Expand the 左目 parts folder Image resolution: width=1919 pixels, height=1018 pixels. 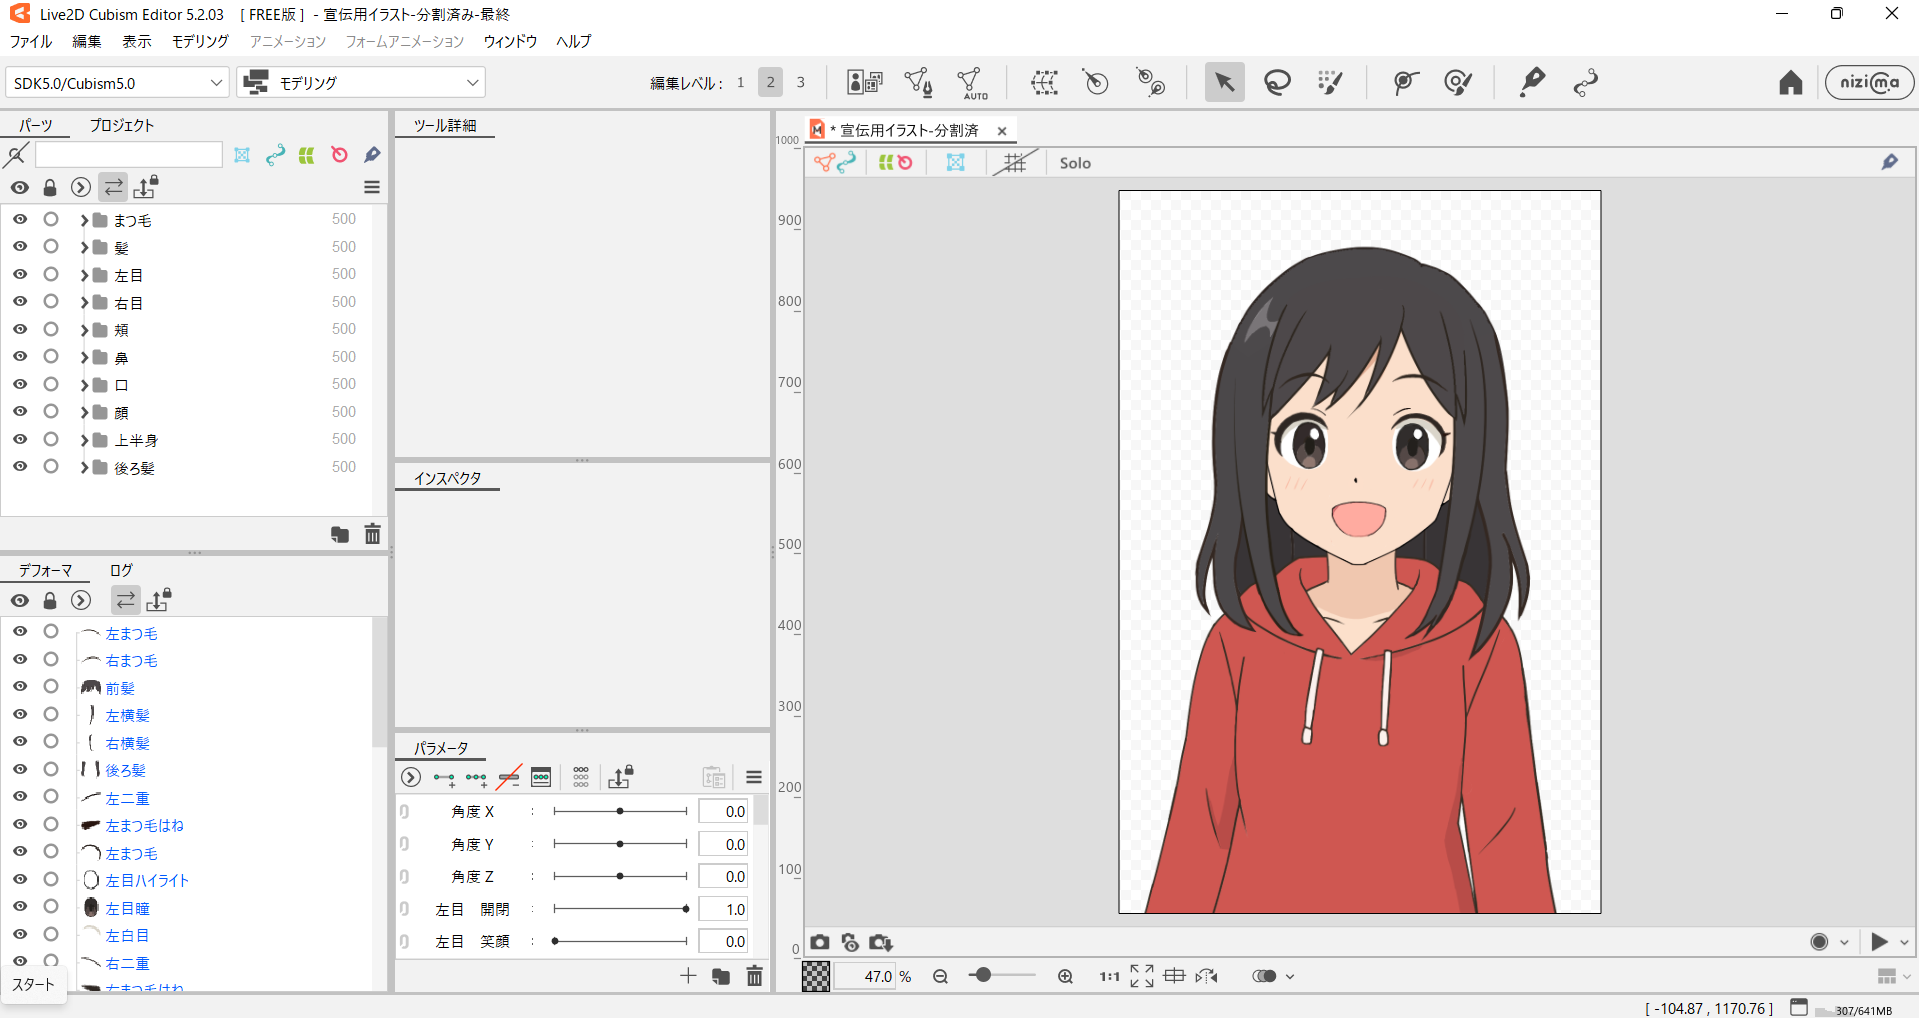(85, 275)
